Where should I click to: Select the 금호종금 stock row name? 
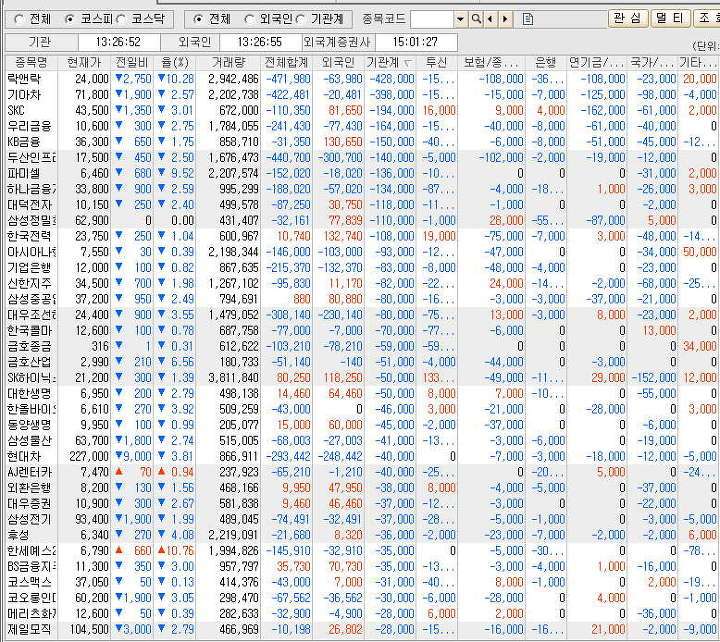click(29, 346)
